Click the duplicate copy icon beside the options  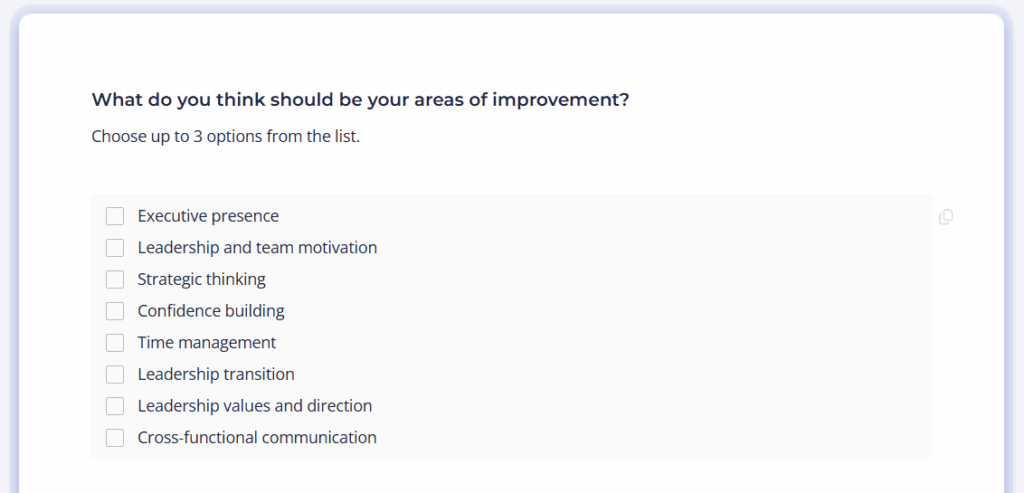coord(946,217)
